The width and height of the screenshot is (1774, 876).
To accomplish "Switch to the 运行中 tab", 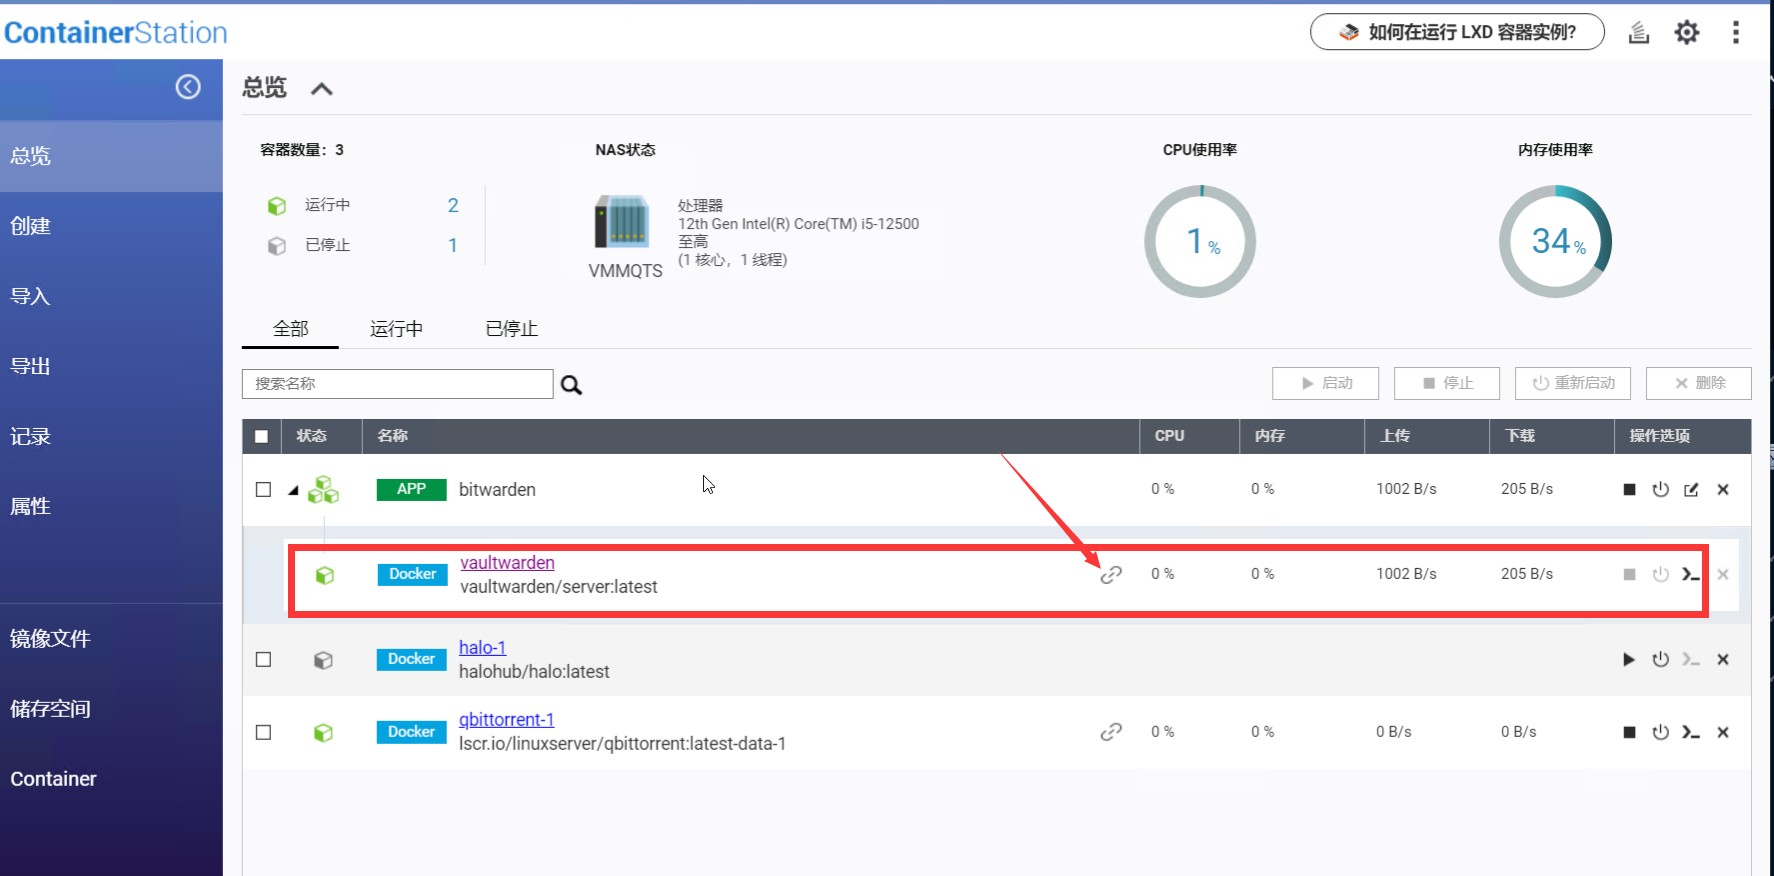I will point(396,329).
